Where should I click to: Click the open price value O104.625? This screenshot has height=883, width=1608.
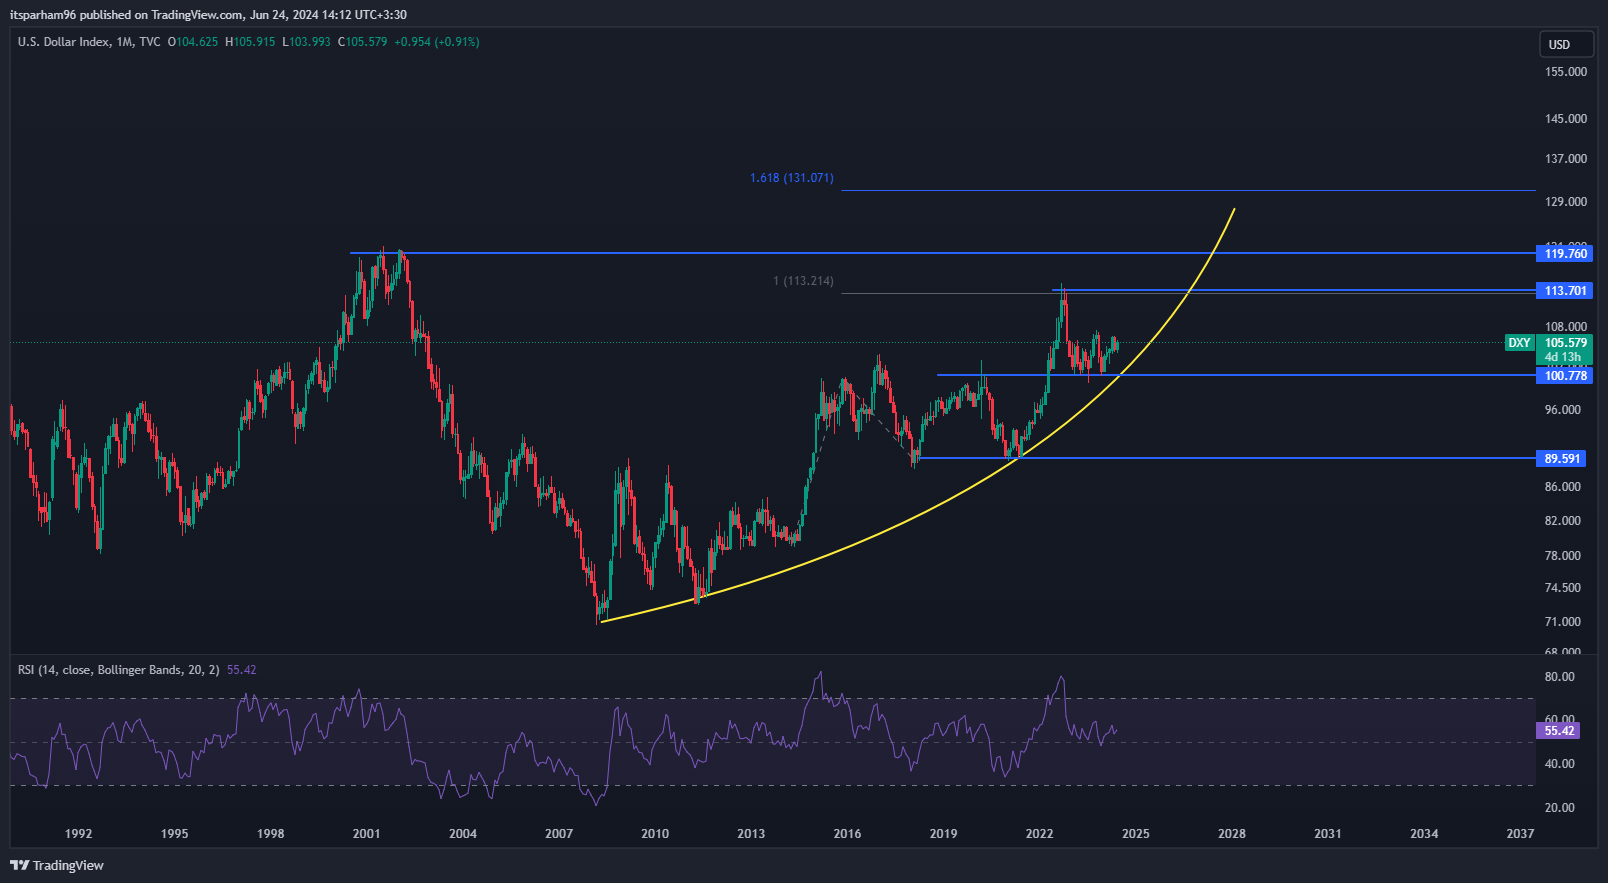point(192,42)
